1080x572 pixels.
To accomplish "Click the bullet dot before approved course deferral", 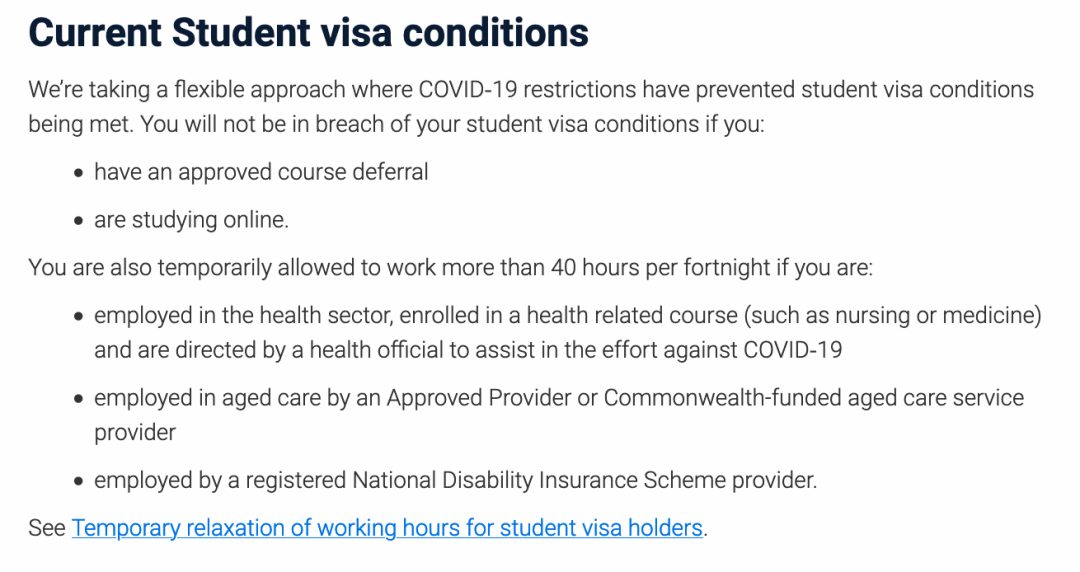I will pos(79,173).
